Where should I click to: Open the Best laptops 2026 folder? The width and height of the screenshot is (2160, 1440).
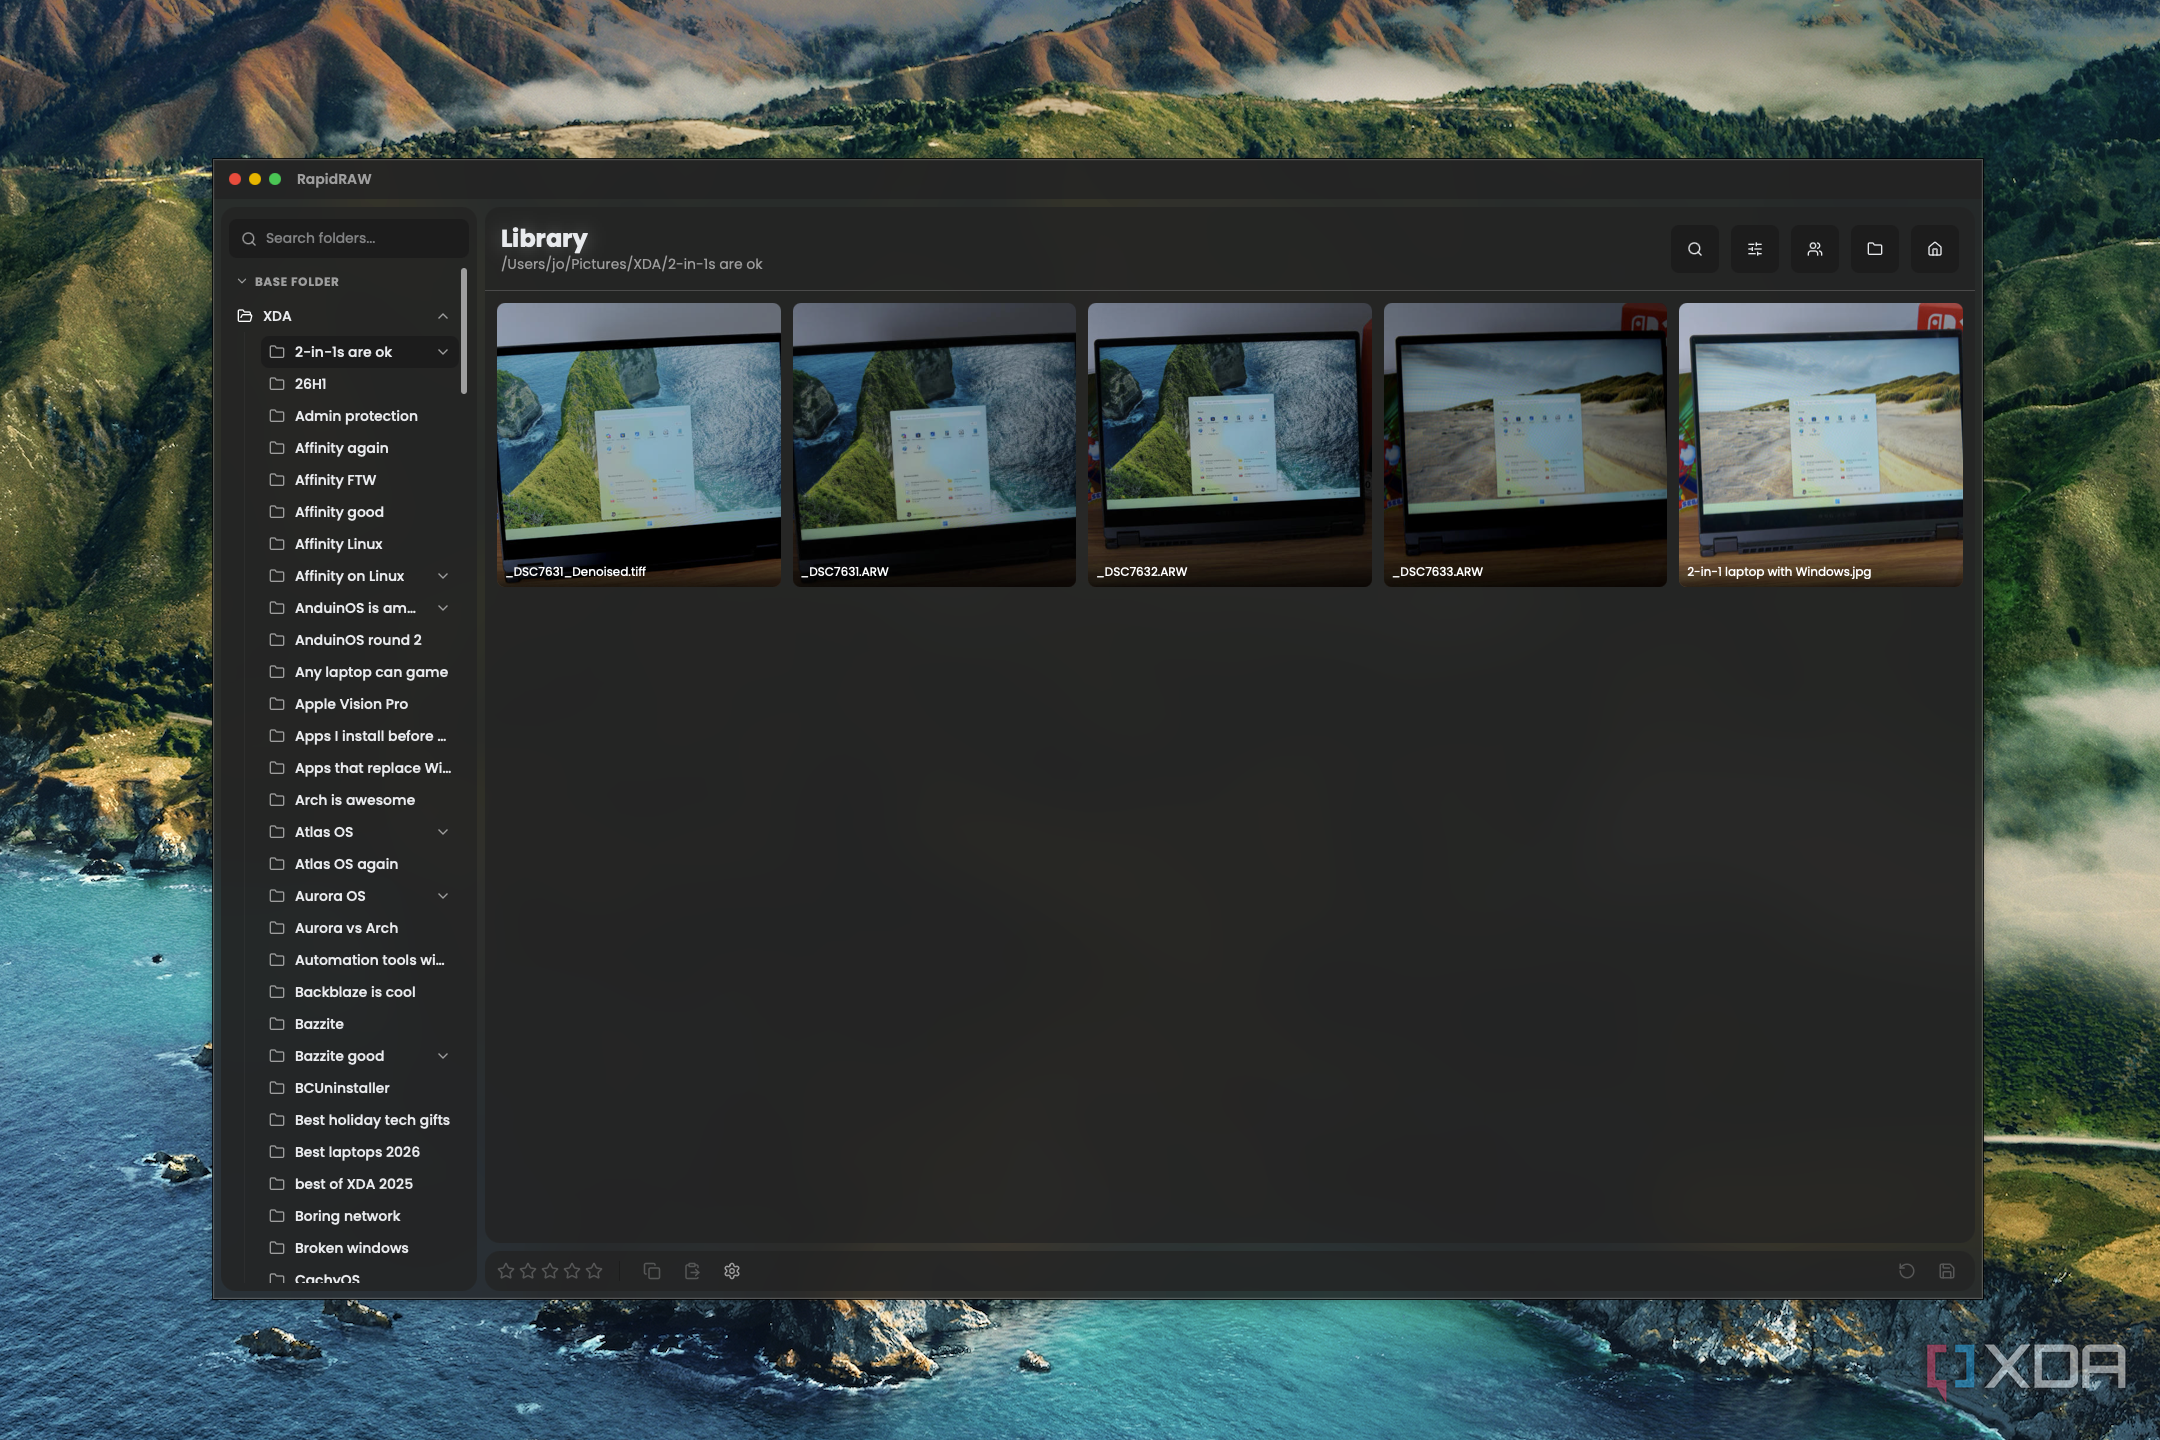tap(360, 1152)
